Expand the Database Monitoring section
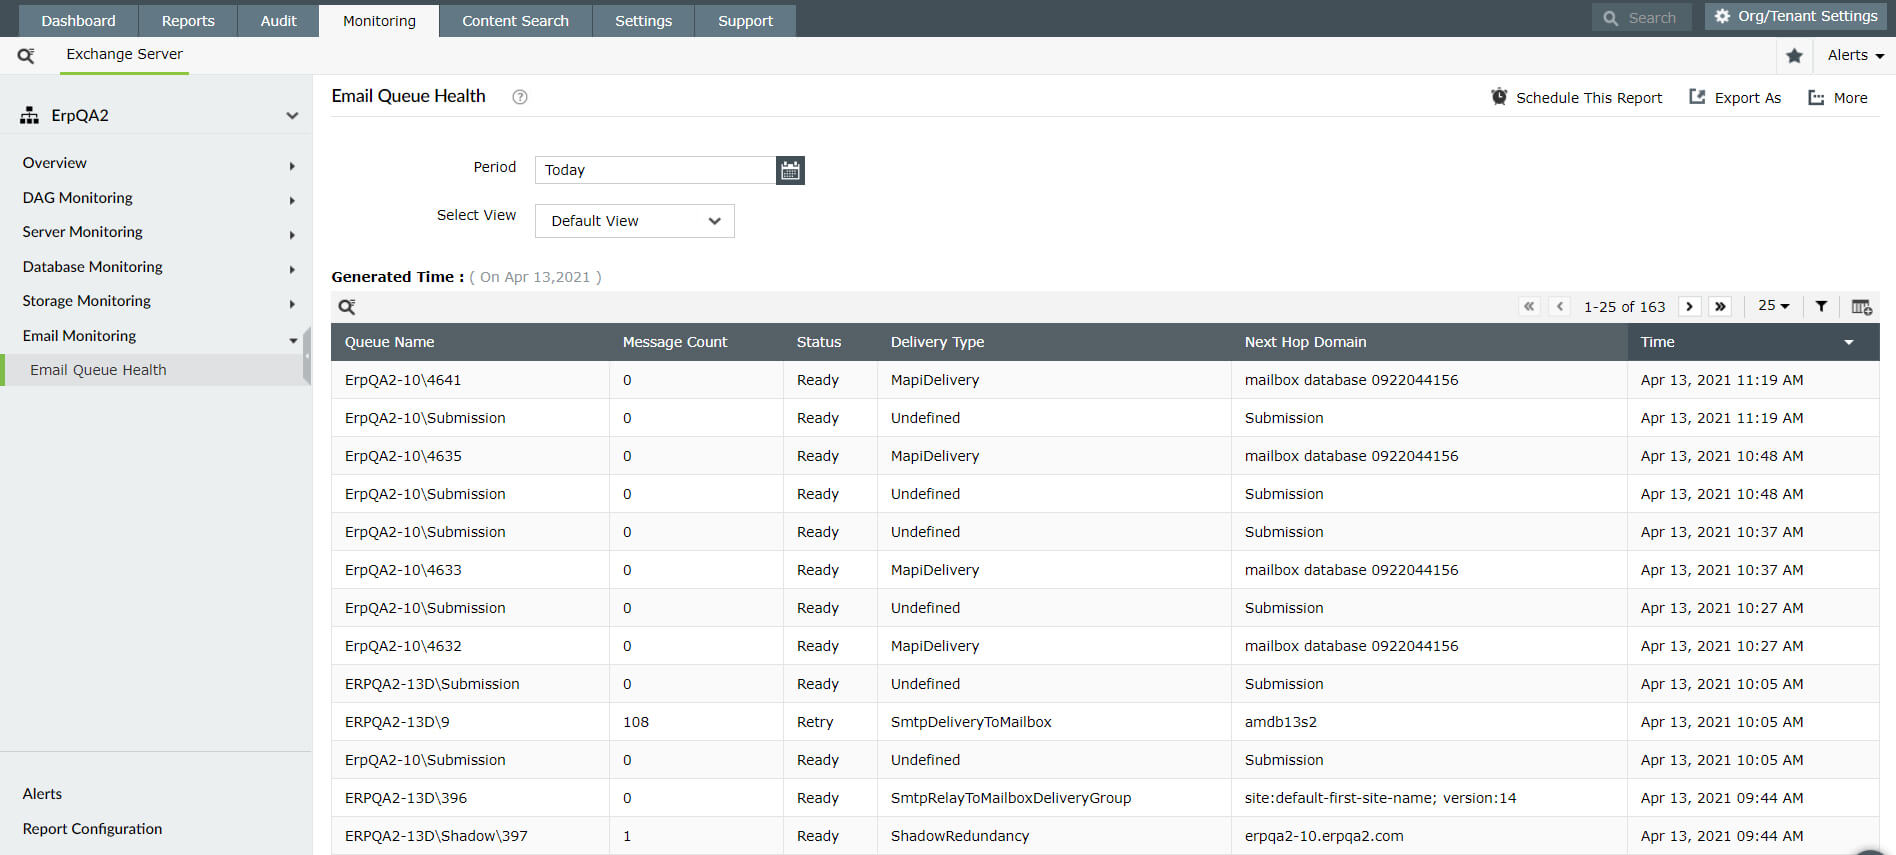This screenshot has height=855, width=1896. pos(292,270)
